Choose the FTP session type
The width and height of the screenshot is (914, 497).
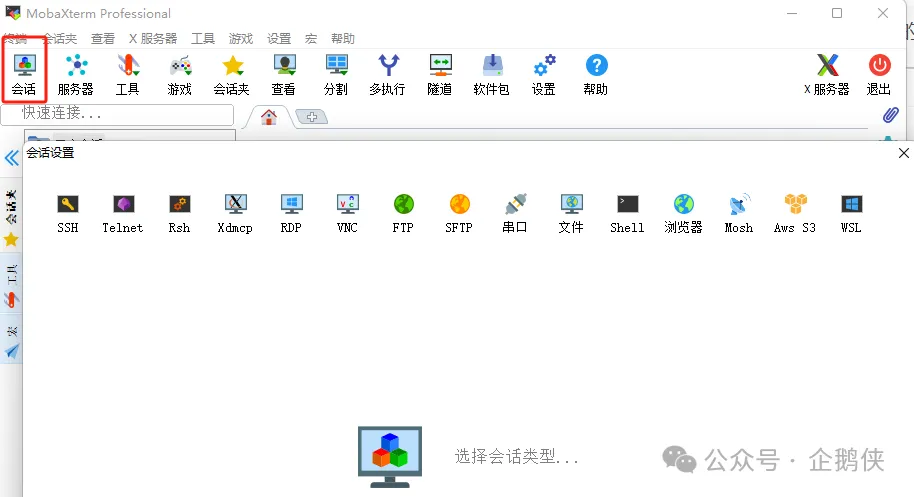pyautogui.click(x=403, y=214)
